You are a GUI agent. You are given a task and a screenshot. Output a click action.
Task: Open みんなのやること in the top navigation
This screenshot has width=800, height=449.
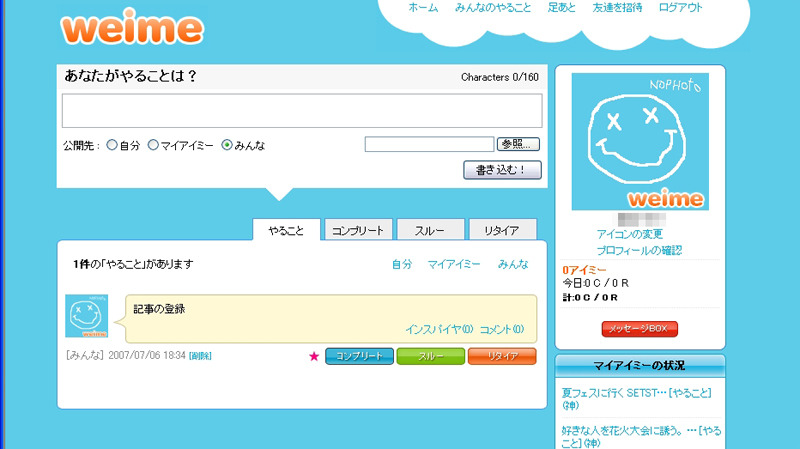pyautogui.click(x=493, y=8)
